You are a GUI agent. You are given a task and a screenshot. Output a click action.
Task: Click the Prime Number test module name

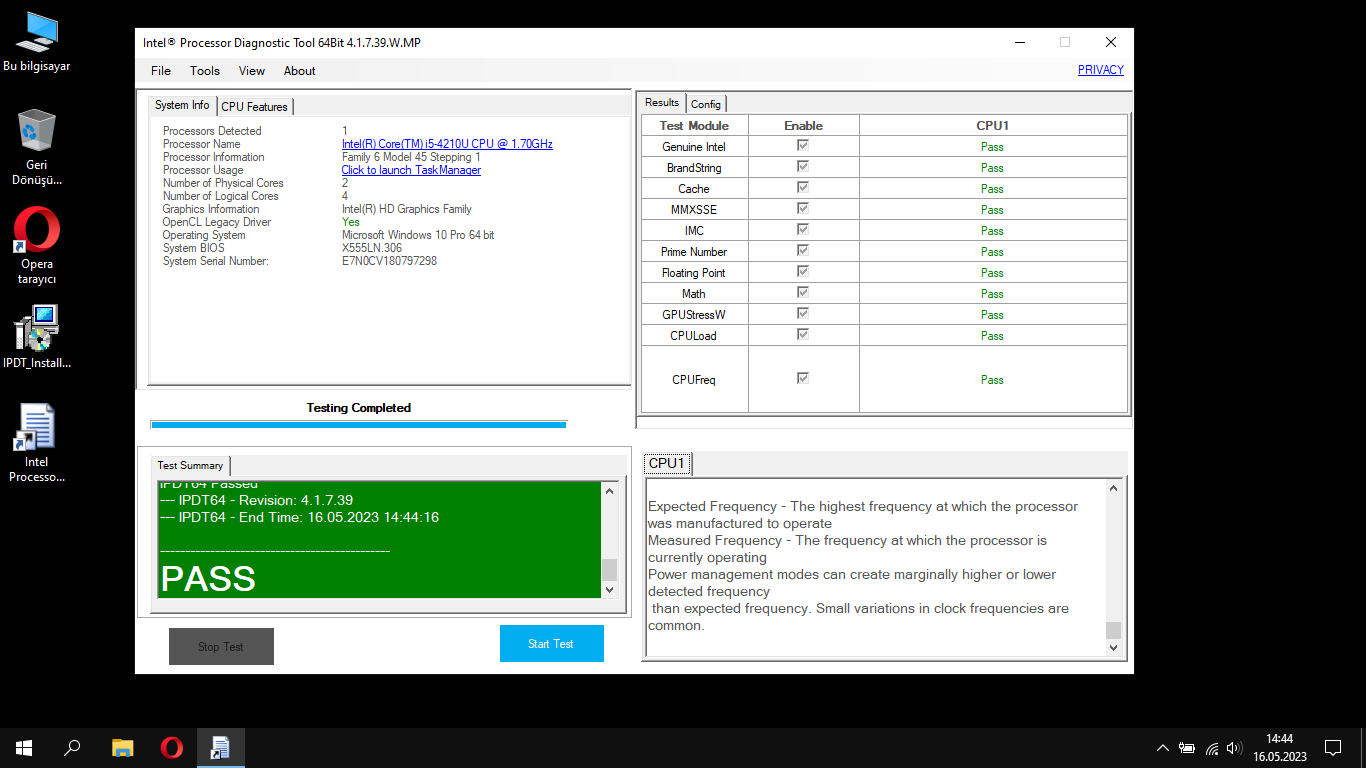(694, 252)
